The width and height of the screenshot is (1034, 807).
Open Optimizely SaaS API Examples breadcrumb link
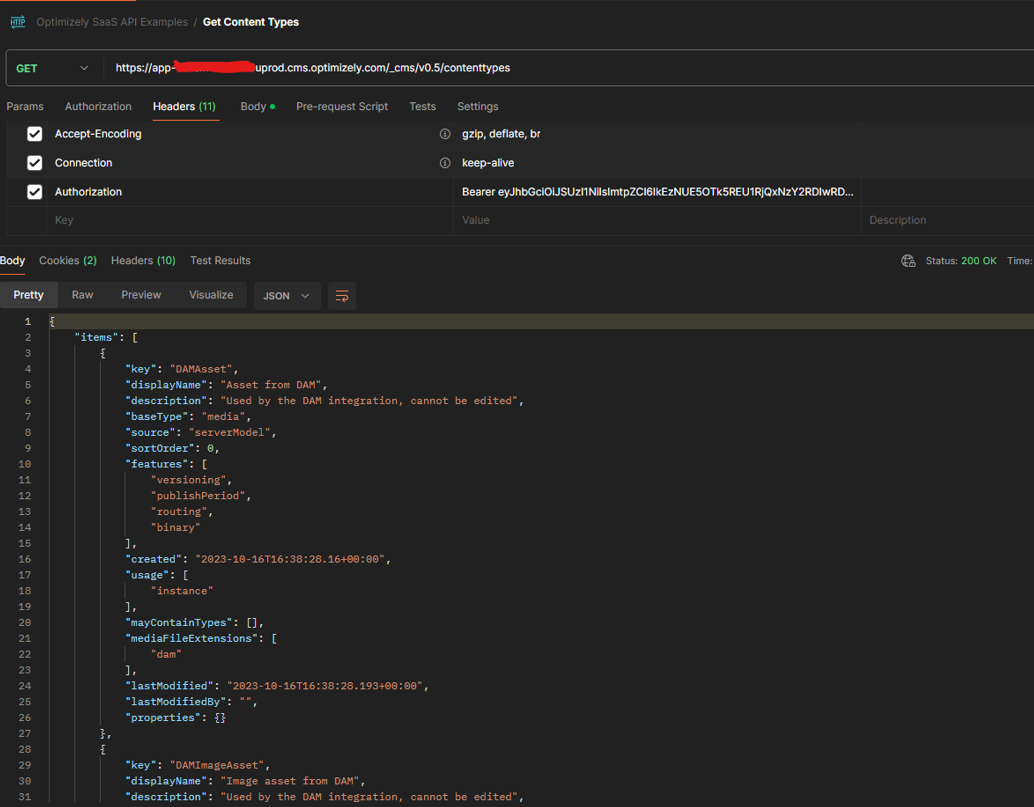tap(112, 22)
